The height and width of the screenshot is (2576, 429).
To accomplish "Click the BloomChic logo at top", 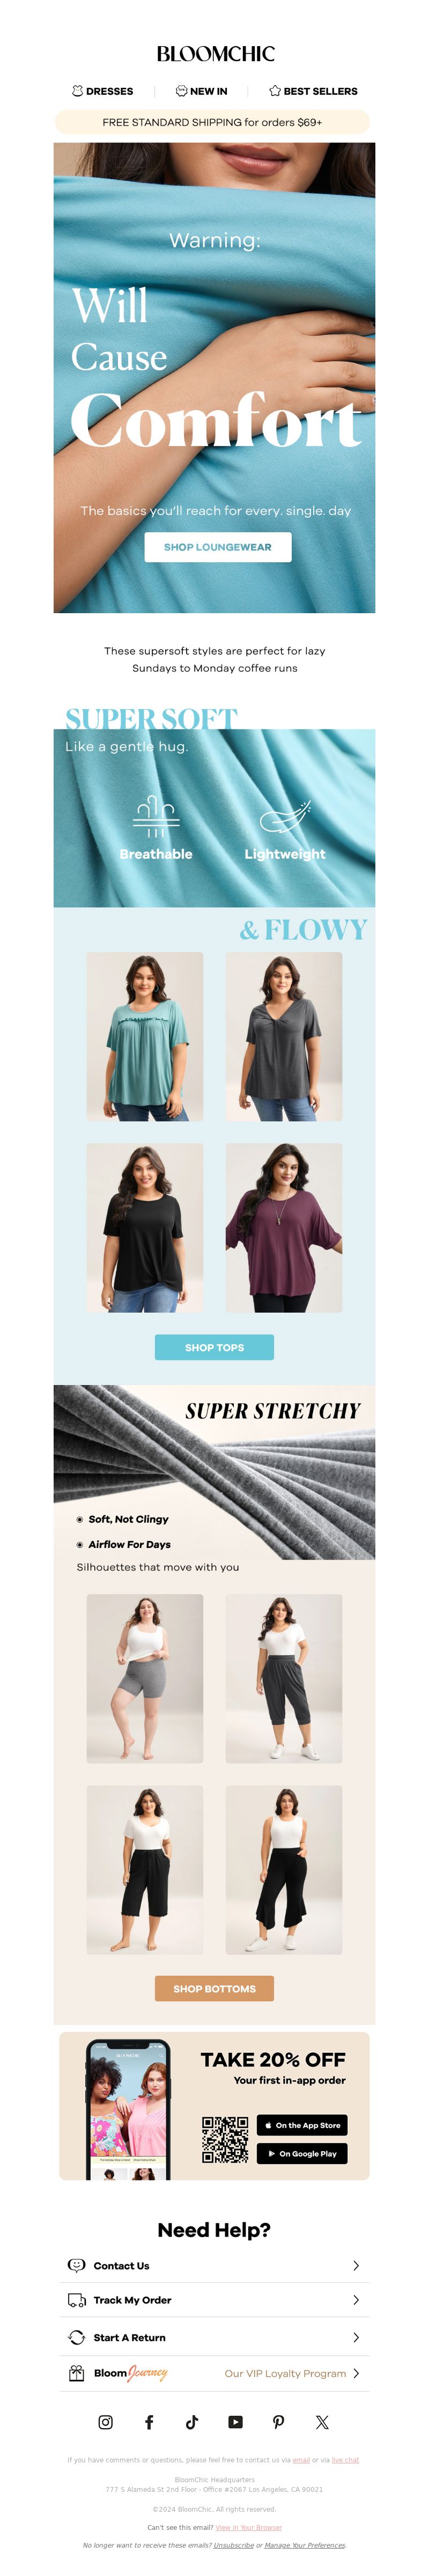I will click(x=215, y=54).
